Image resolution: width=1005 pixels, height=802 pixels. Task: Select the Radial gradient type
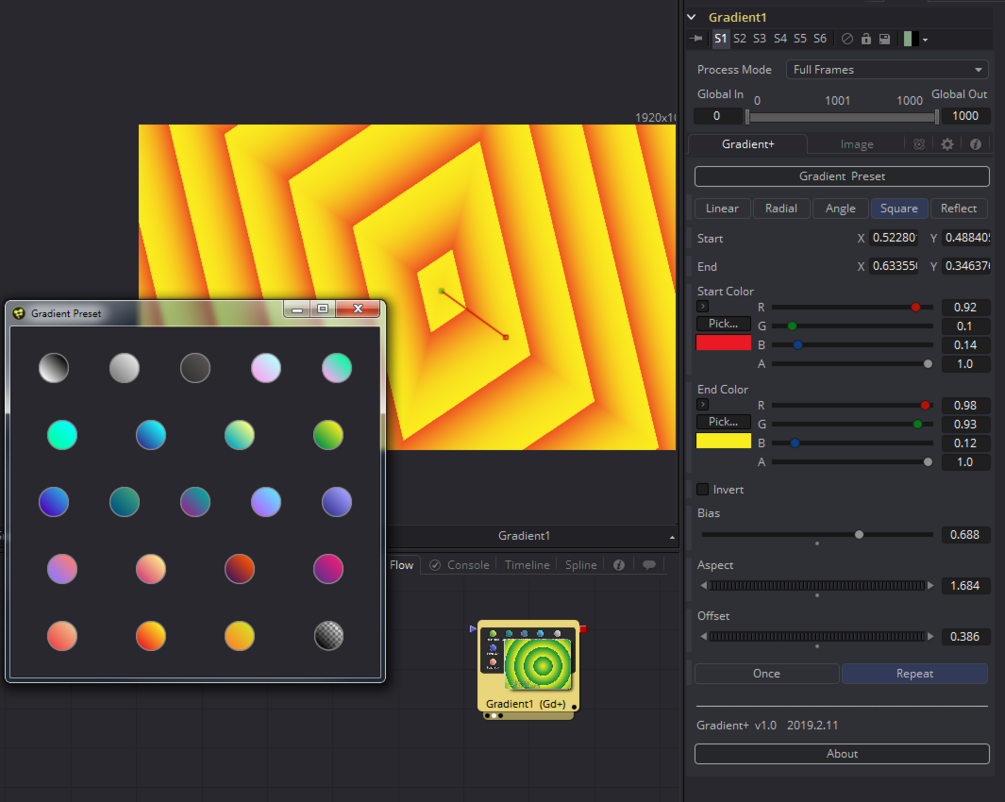781,208
